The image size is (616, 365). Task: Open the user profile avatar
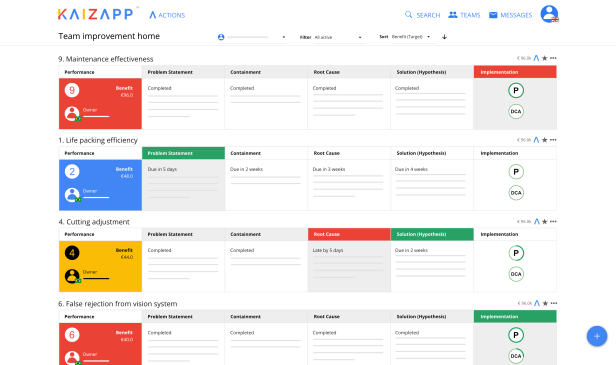click(x=549, y=14)
